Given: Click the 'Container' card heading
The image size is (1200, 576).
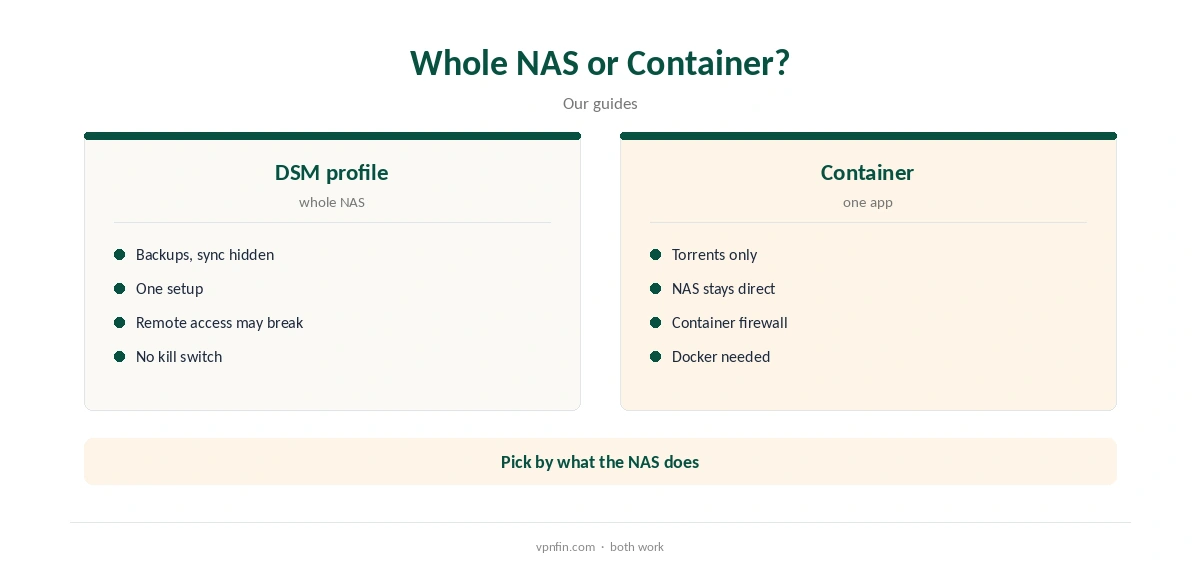Looking at the screenshot, I should pyautogui.click(x=868, y=172).
